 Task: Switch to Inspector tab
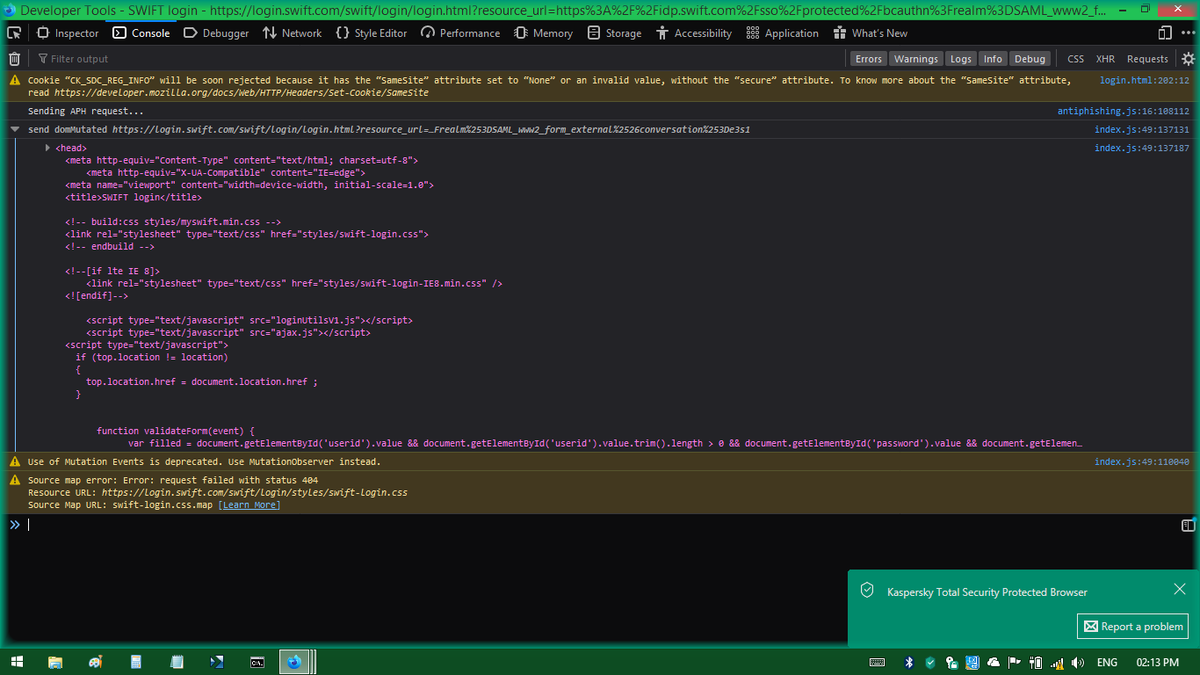(69, 33)
